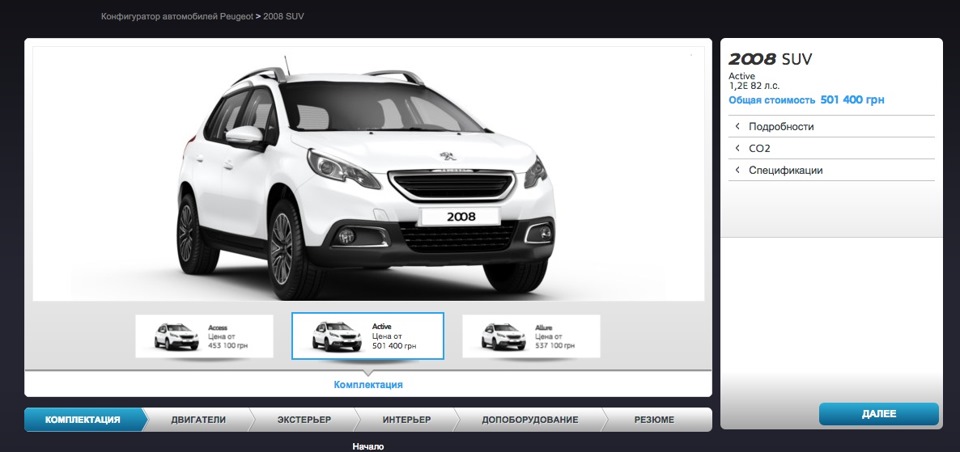Click the Начало text at the bottom
This screenshot has width=960, height=452.
click(368, 447)
